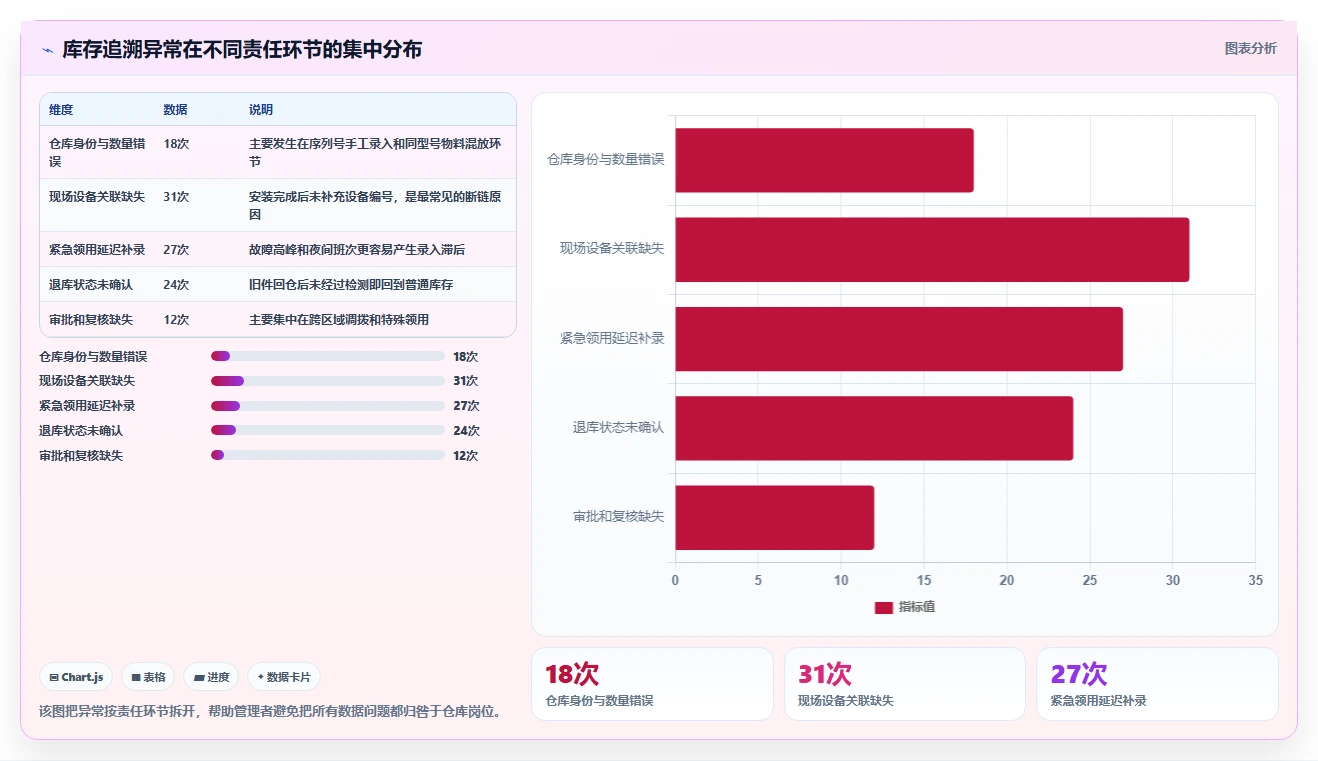Click the 审批和复核缺失 progress bar
This screenshot has height=761, width=1318.
[x=328, y=455]
